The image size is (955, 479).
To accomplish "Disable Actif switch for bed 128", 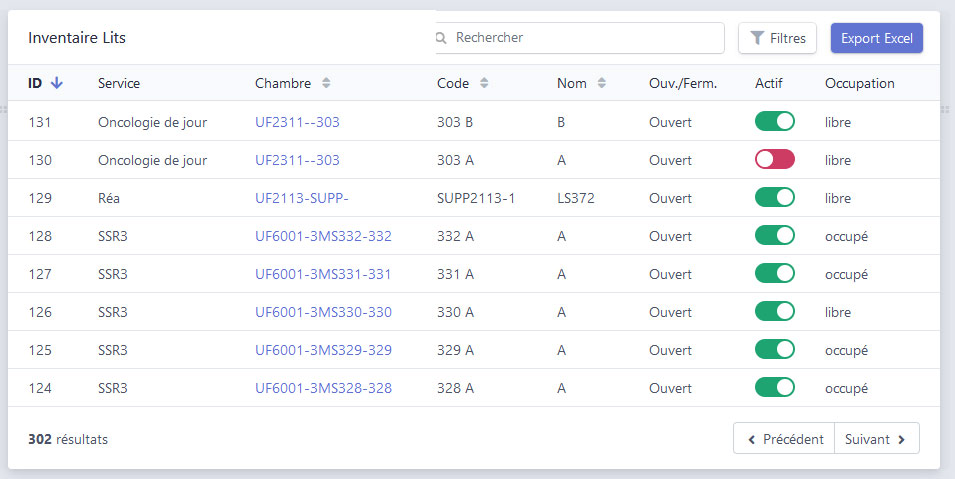I will [x=775, y=235].
